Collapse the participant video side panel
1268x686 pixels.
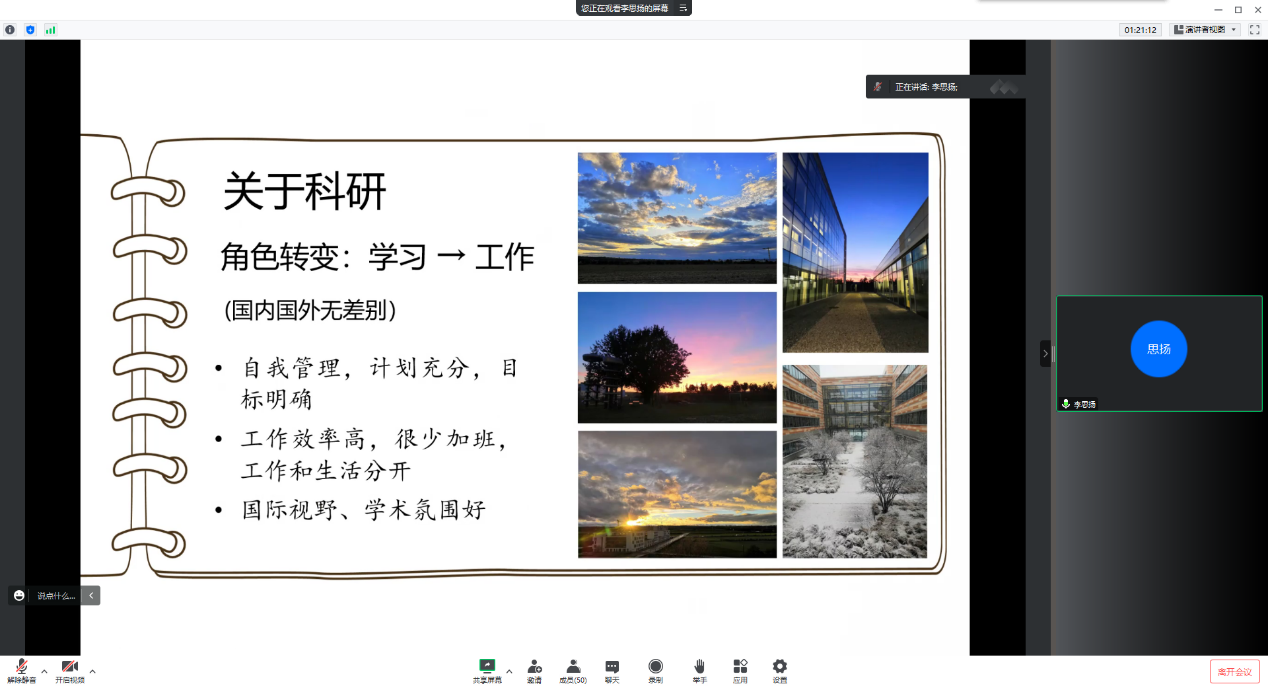click(x=1045, y=353)
